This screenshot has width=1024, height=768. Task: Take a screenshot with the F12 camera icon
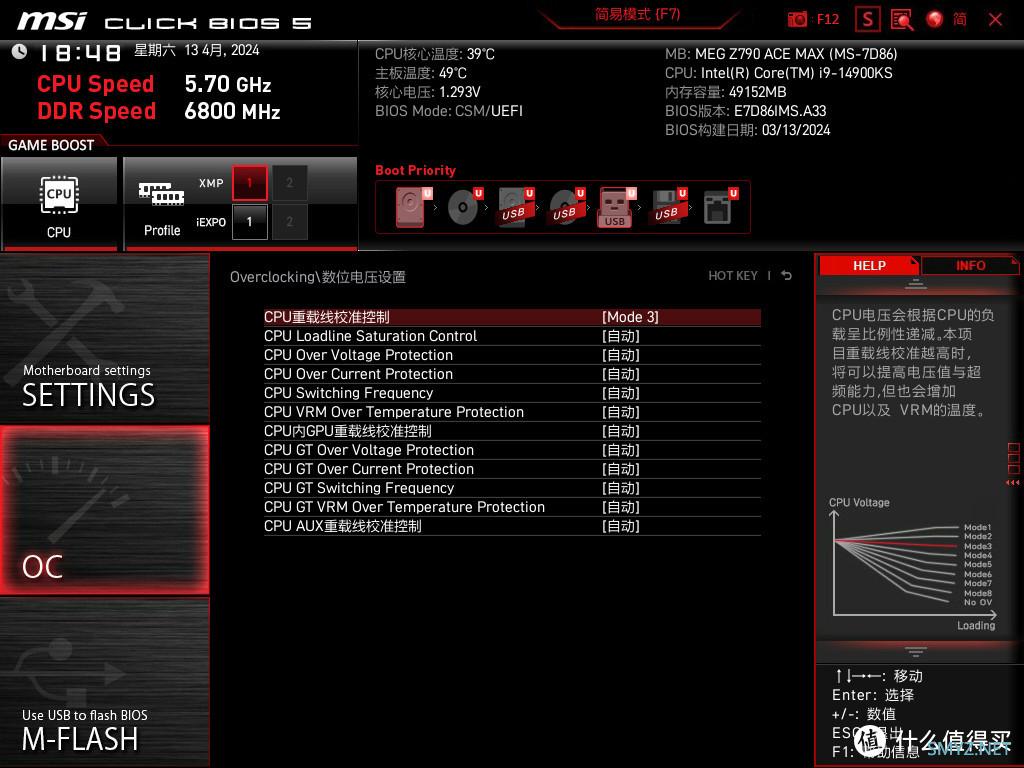[797, 20]
